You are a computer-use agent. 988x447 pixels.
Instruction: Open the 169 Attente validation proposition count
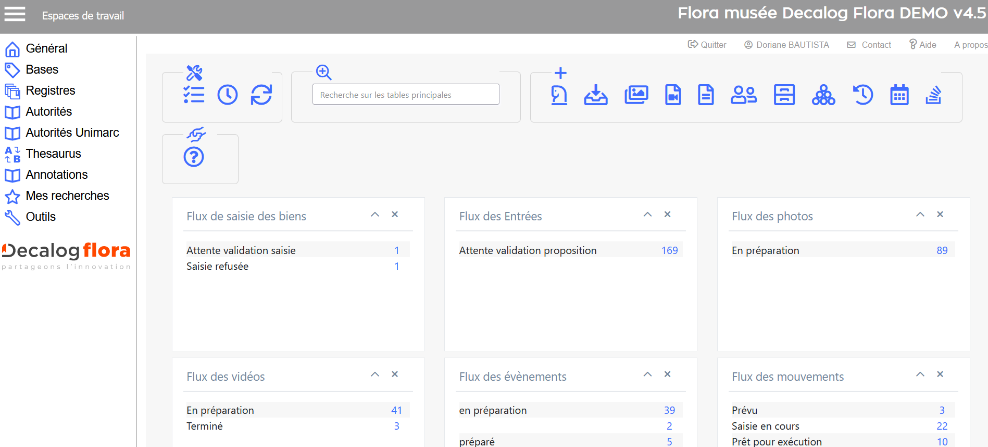pyautogui.click(x=669, y=250)
